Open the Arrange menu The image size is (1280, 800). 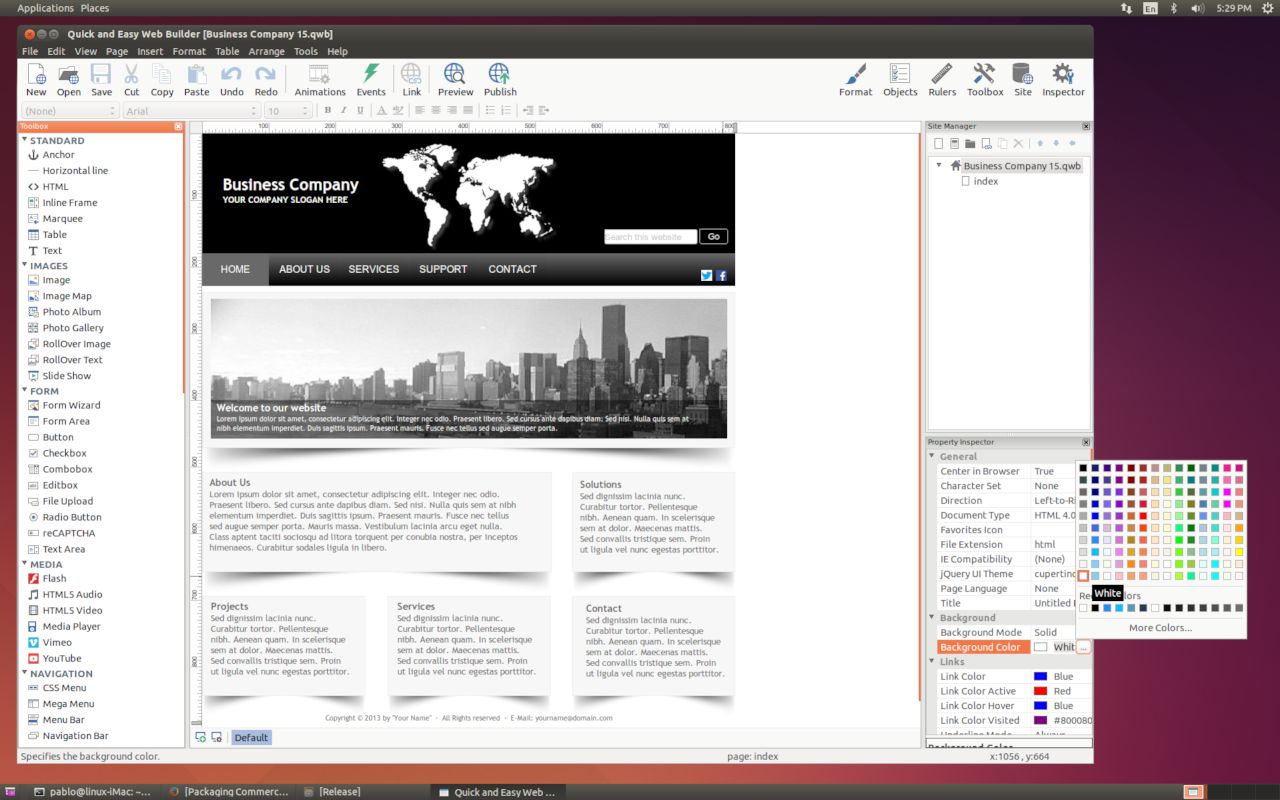pyautogui.click(x=266, y=51)
